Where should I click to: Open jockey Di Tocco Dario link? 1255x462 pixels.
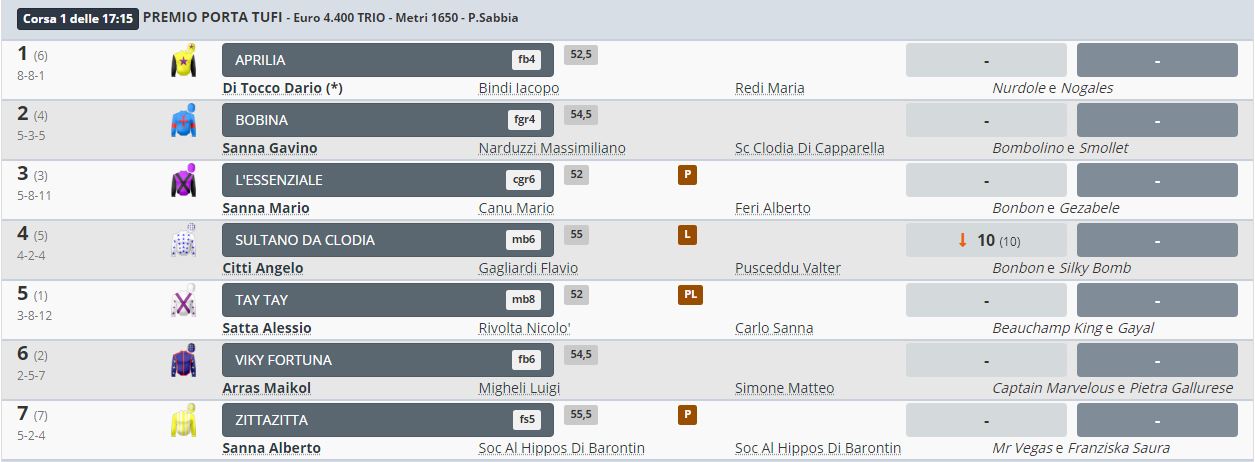282,88
